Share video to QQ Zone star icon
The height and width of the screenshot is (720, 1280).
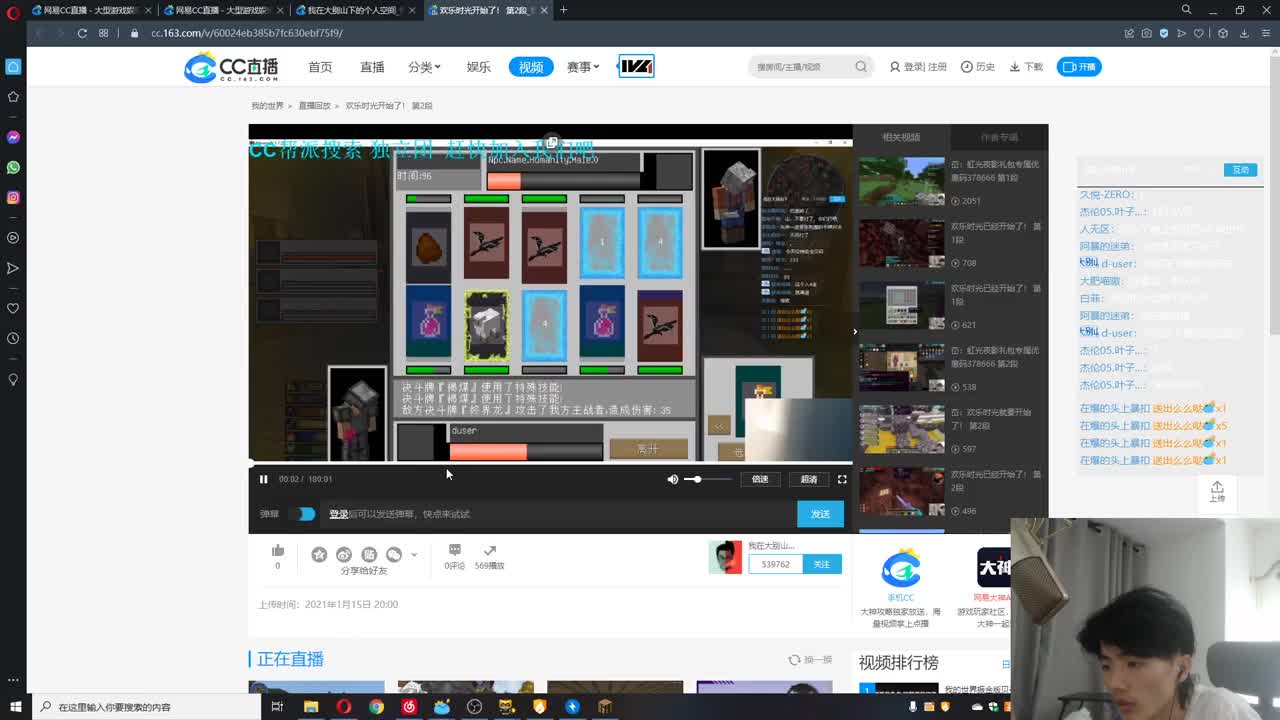pos(319,554)
